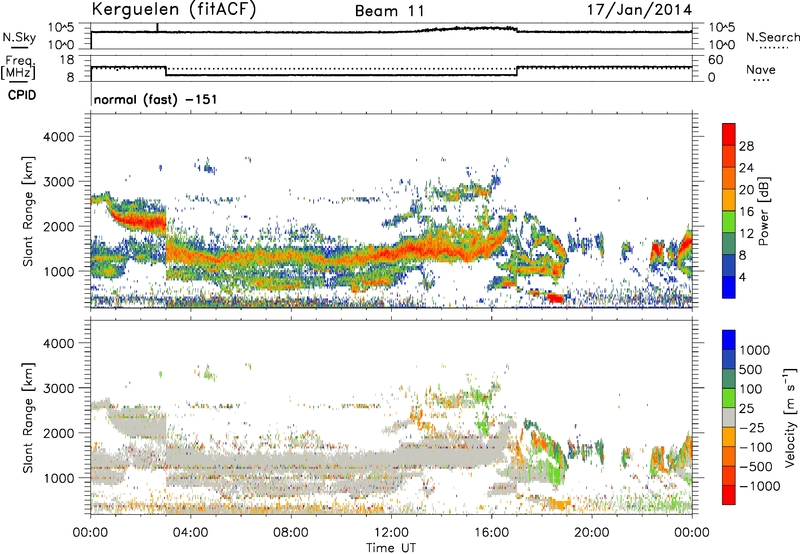Click the 'Beam 11' label

(389, 11)
